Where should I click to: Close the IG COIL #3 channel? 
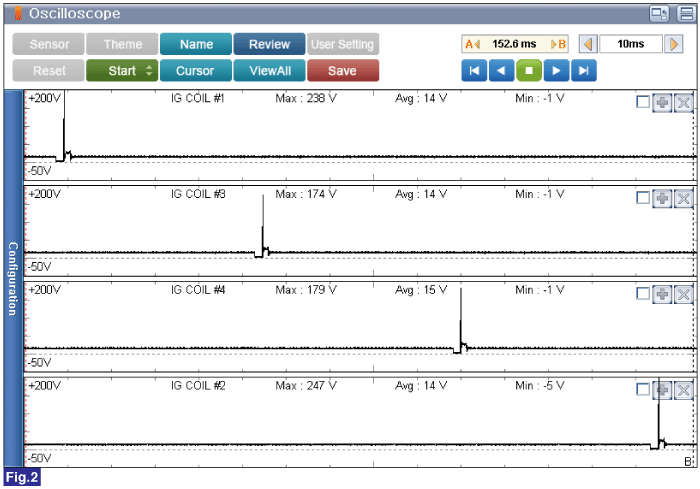[x=683, y=198]
